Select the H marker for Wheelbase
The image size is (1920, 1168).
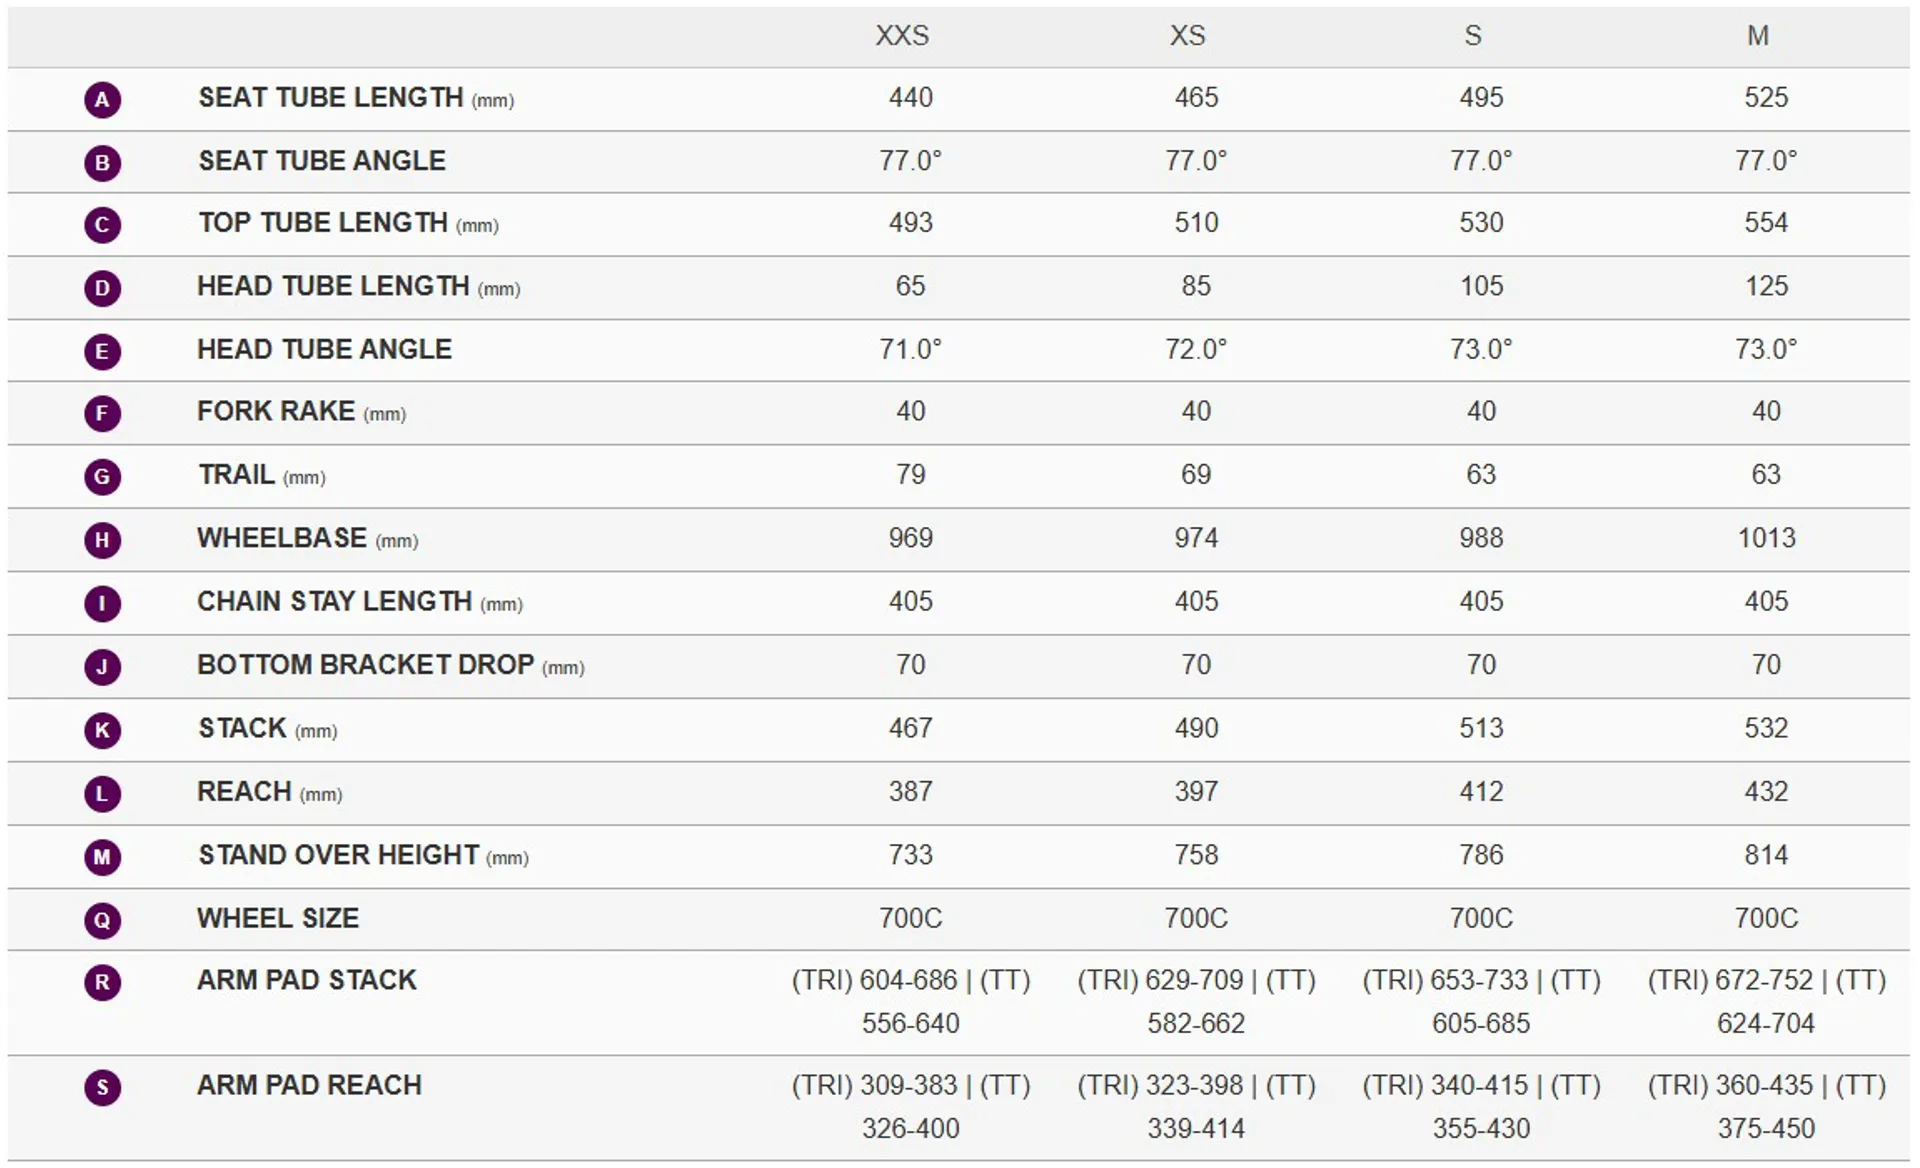[102, 541]
